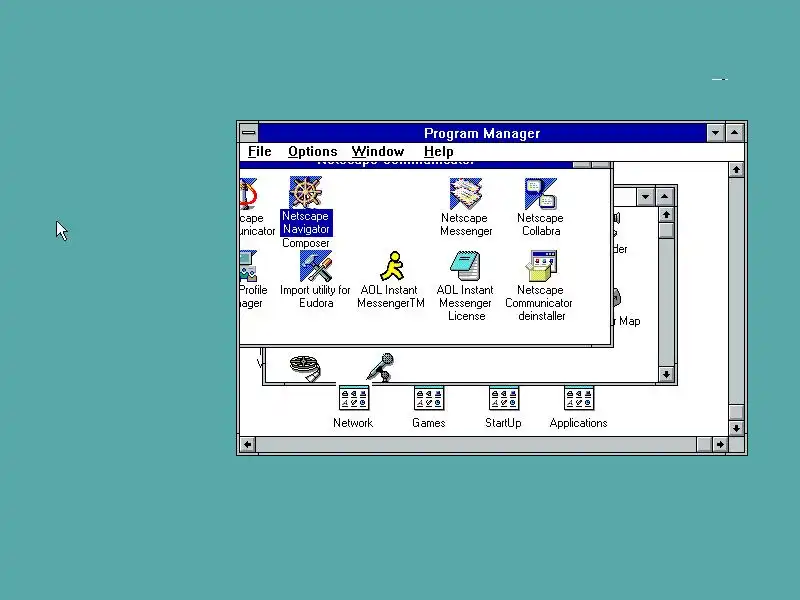This screenshot has height=600, width=800.
Task: Click back group window scrollbar down arrow
Action: (x=666, y=374)
